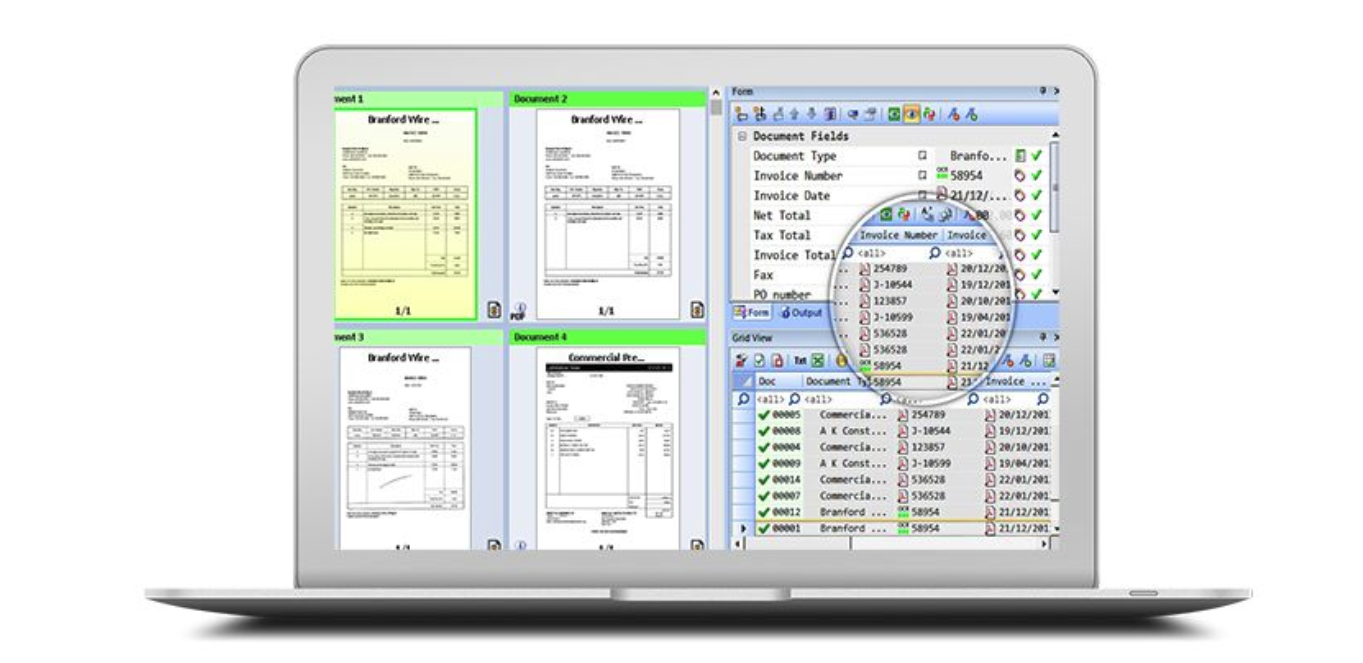The height and width of the screenshot is (663, 1363).
Task: Click the OCR icon in row 00012 of grid
Action: click(903, 511)
